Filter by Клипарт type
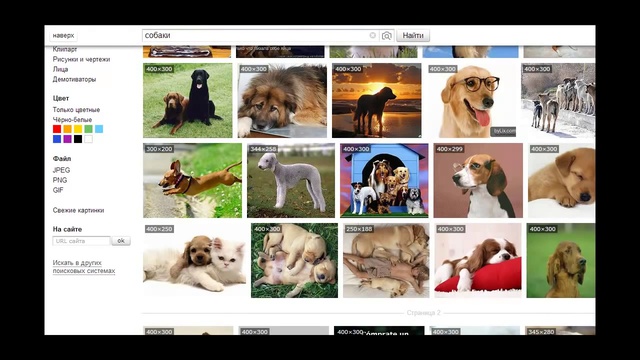 coord(64,49)
